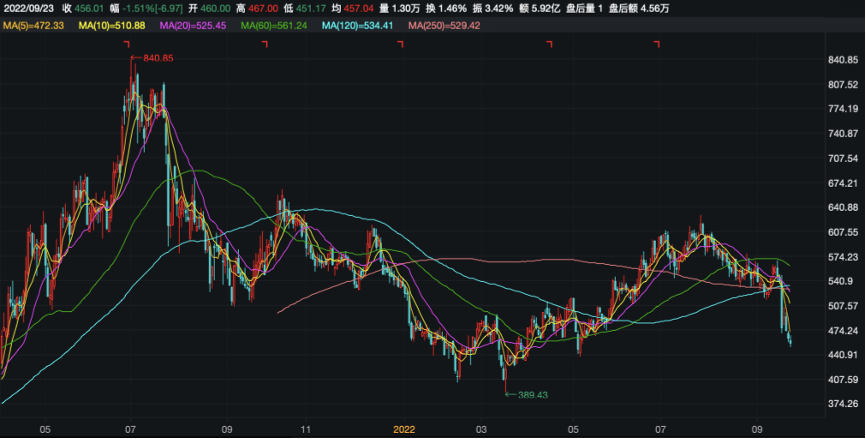Select the 440.91 price axis label
Image resolution: width=866 pixels, height=439 pixels.
[843, 355]
